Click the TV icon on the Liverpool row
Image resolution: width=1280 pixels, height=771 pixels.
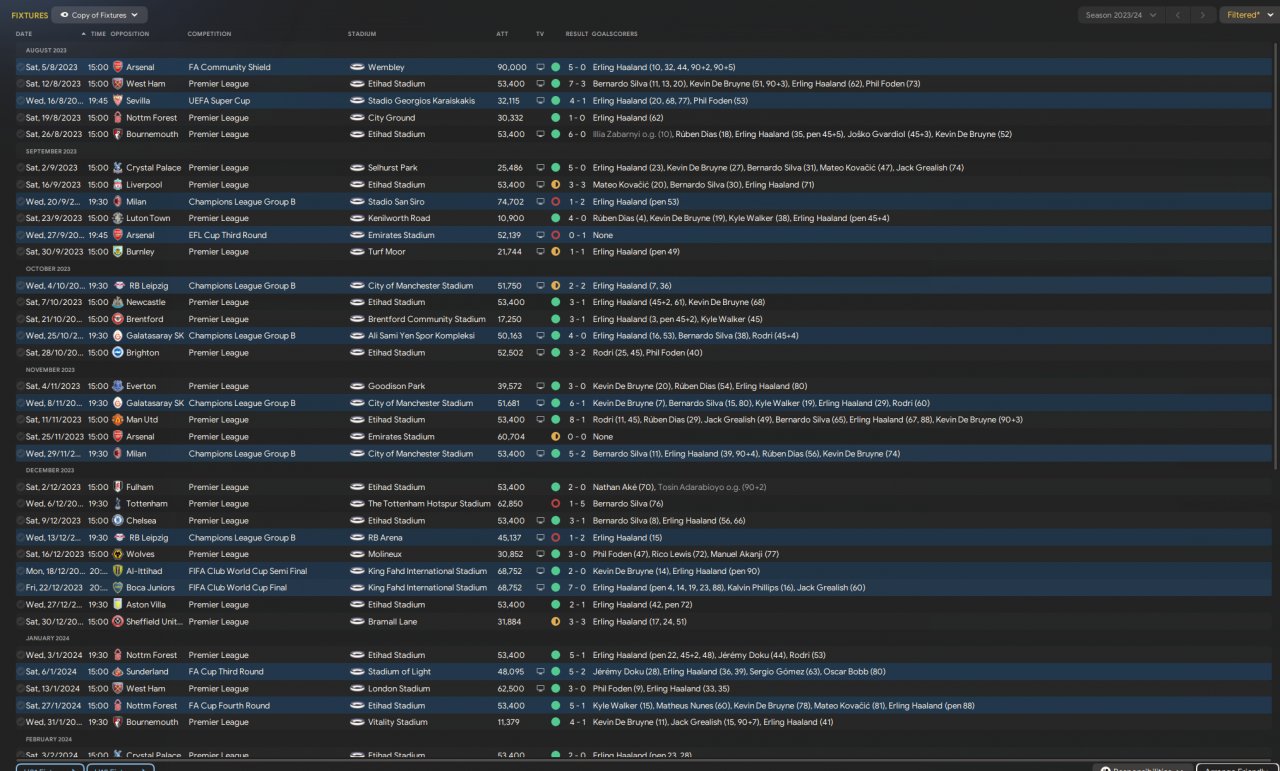pyautogui.click(x=541, y=185)
